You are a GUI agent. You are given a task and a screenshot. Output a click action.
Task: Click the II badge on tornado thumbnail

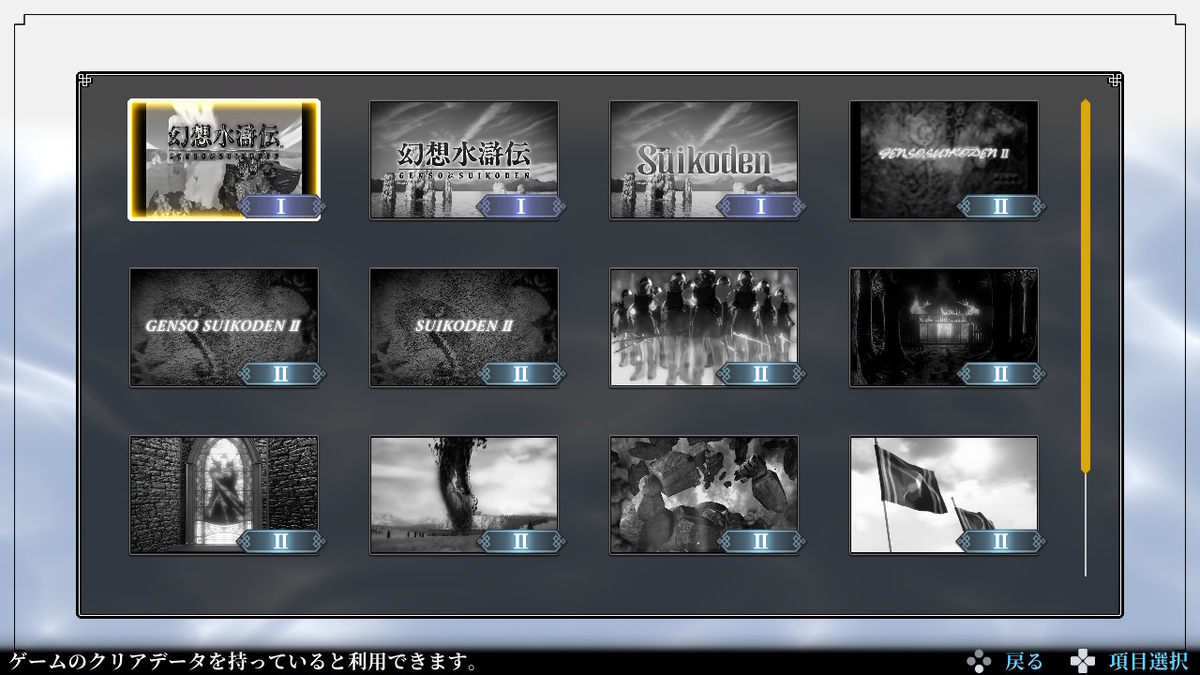tap(521, 541)
